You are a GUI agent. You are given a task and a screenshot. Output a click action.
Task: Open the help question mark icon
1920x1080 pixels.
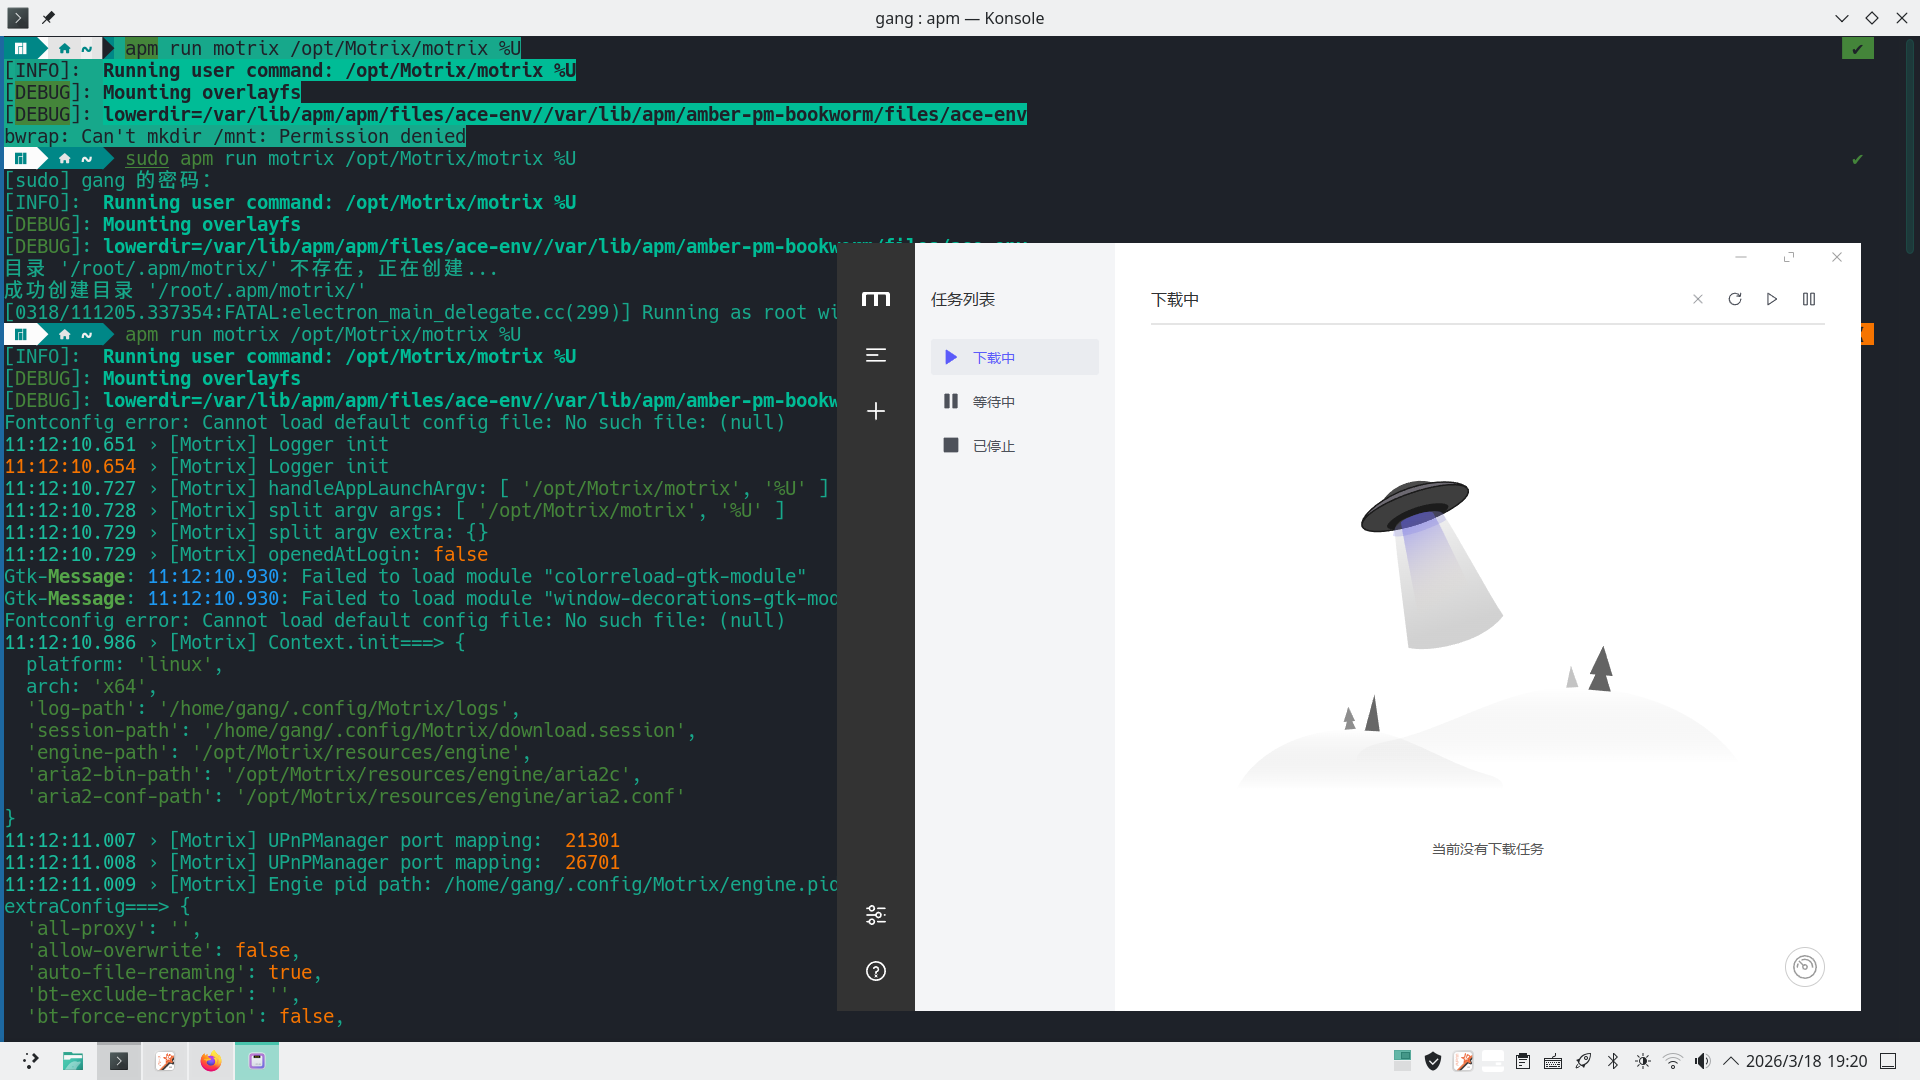pos(875,971)
